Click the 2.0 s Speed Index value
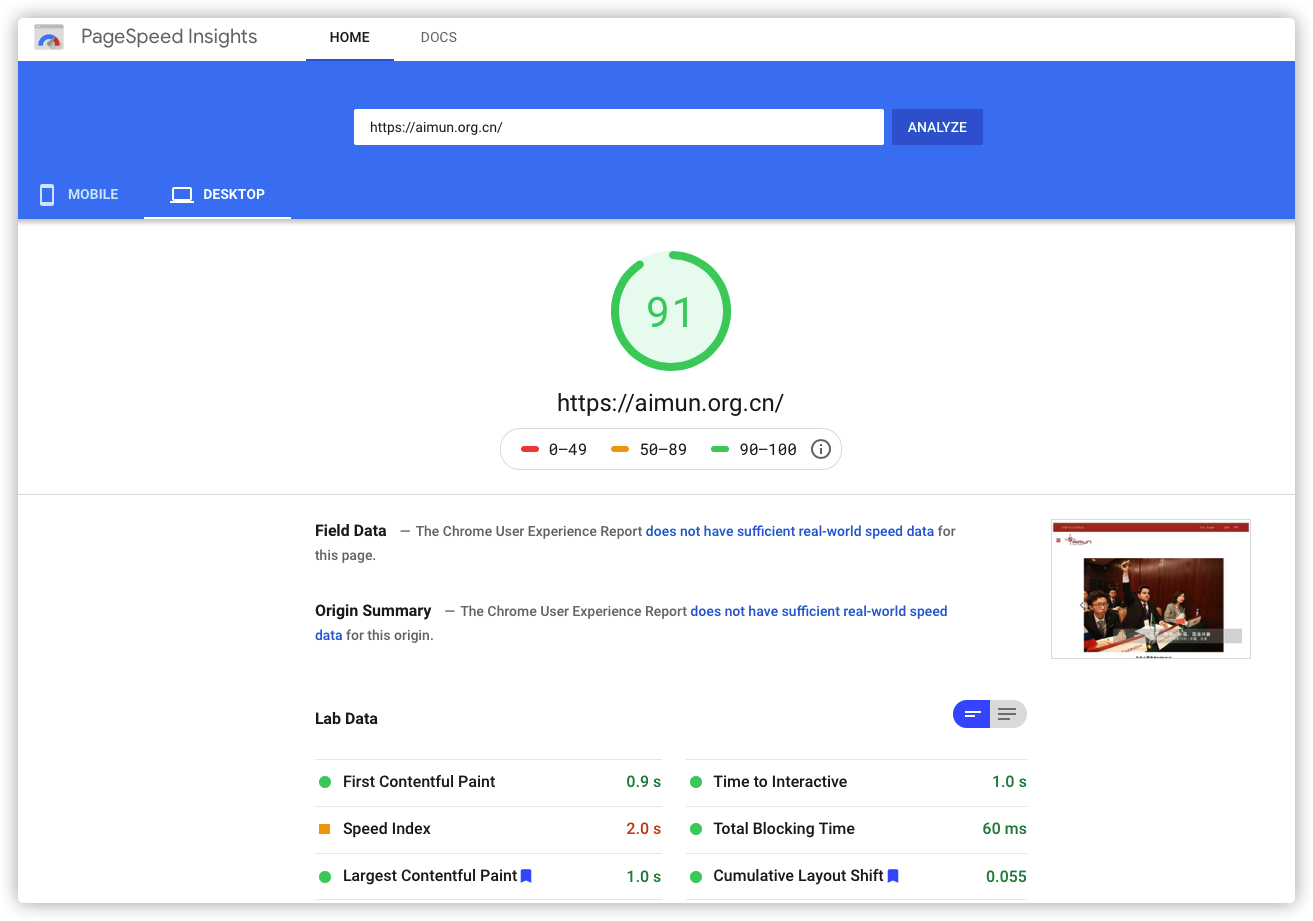The width and height of the screenshot is (1313, 921). pos(644,829)
